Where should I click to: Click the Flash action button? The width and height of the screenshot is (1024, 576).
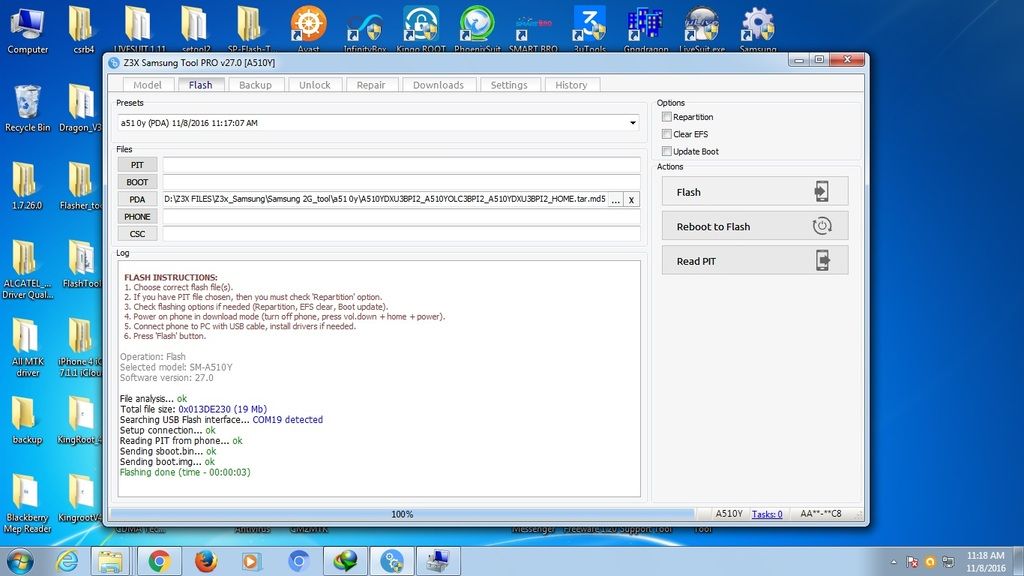point(755,192)
